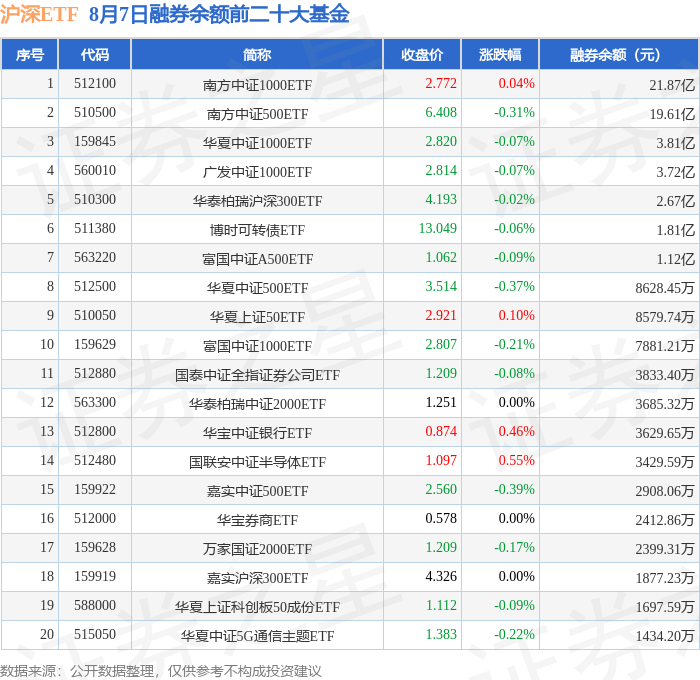The image size is (700, 680).
Task: Click balance value 8628.45万
Action: 665,288
